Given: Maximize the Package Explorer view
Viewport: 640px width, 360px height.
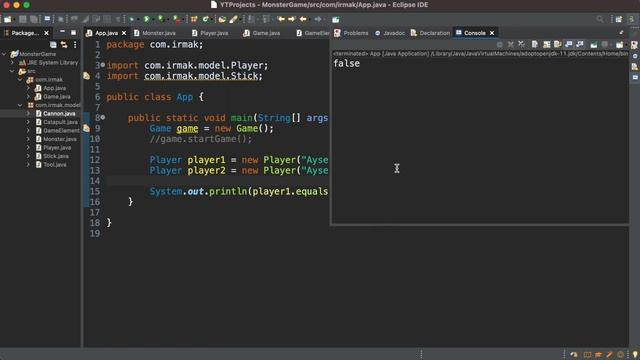Looking at the screenshot, I should tap(73, 32).
